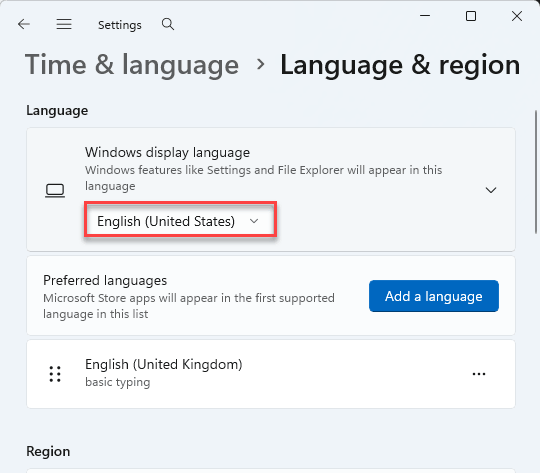Open the hamburger navigation menu
Screen dimensions: 540x473
[64, 24]
